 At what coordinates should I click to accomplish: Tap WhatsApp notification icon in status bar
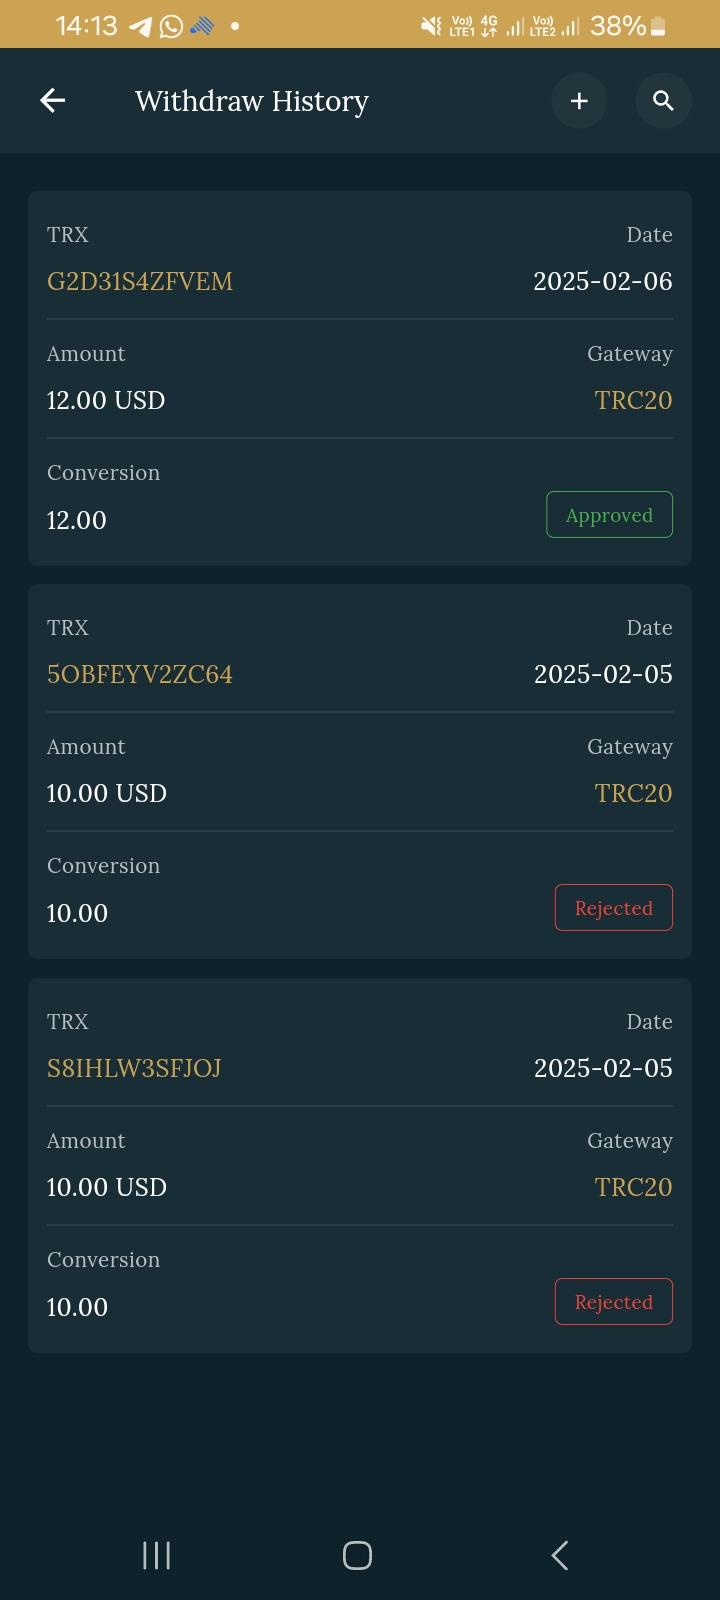click(x=171, y=26)
